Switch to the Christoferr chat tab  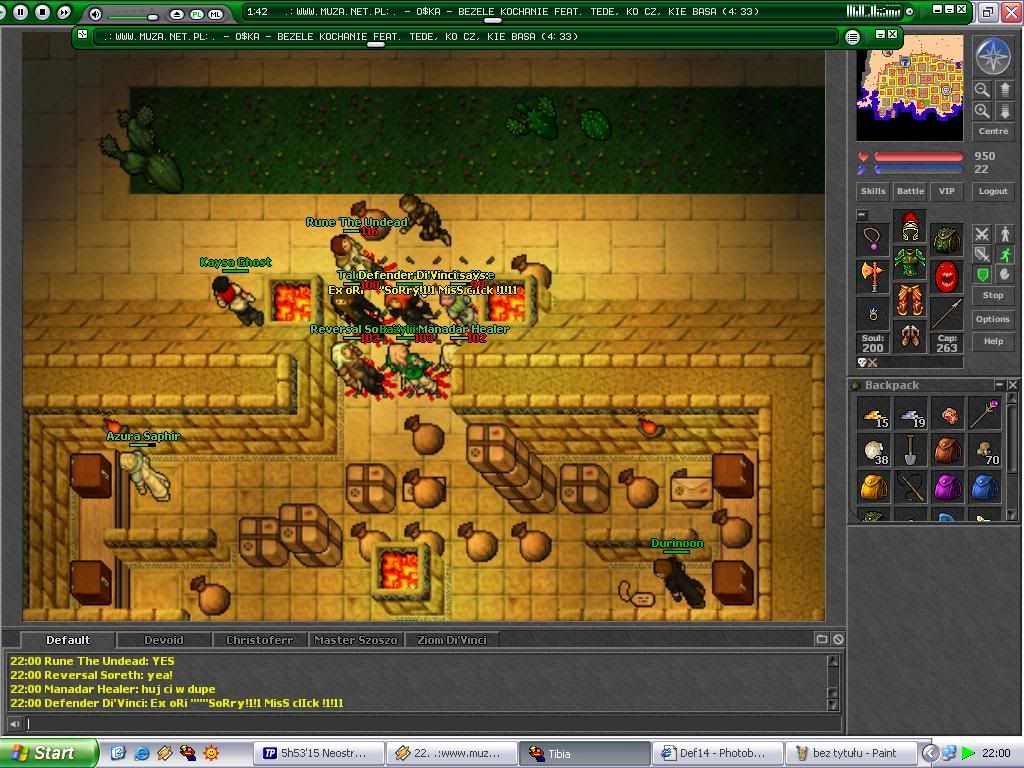pyautogui.click(x=260, y=640)
